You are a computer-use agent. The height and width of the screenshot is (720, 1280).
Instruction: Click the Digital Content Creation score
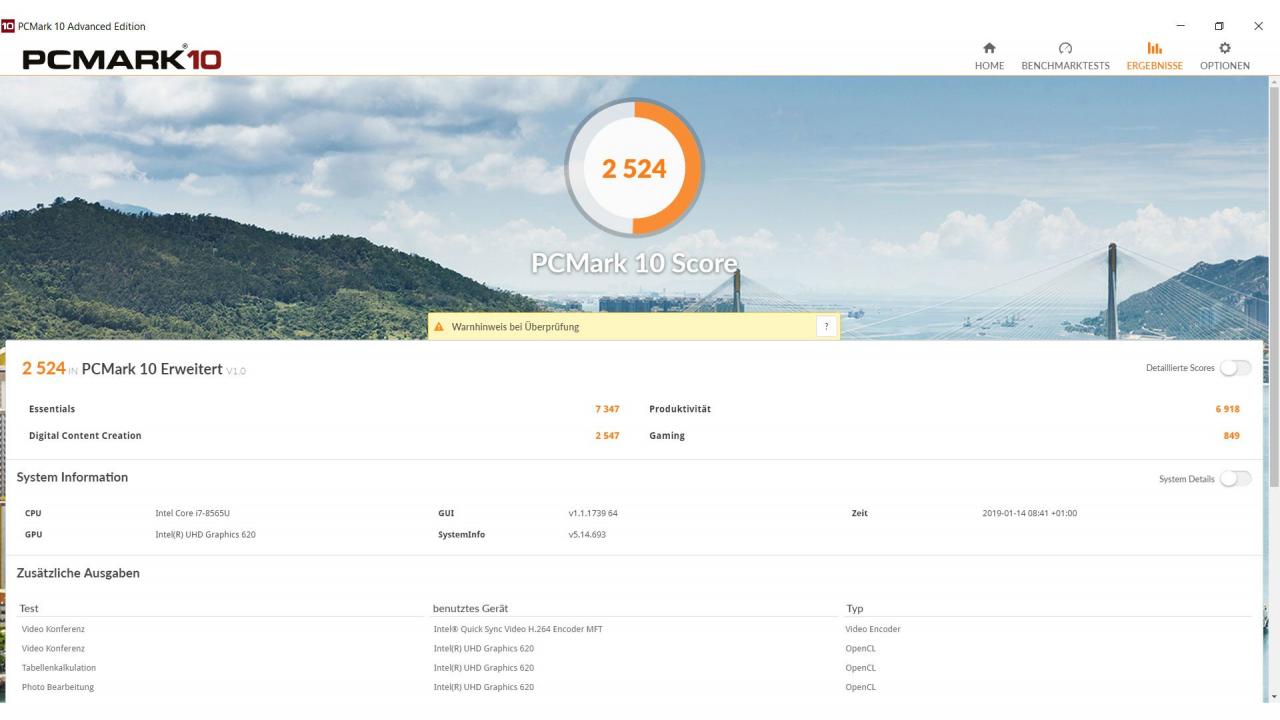[606, 435]
